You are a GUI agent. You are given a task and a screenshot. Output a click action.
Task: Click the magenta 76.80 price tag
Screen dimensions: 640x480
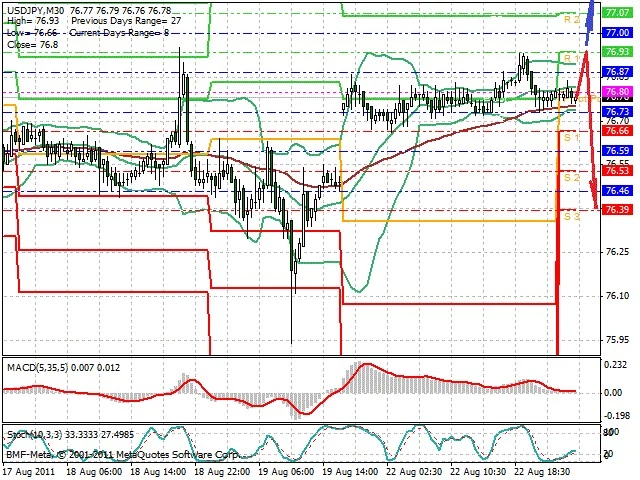pos(618,91)
